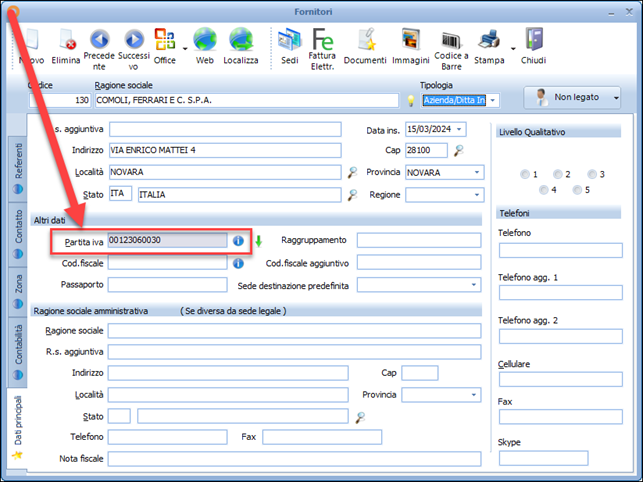This screenshot has height=482, width=643.
Task: Open Sede destinazione predefinita dropdown
Action: click(x=474, y=285)
